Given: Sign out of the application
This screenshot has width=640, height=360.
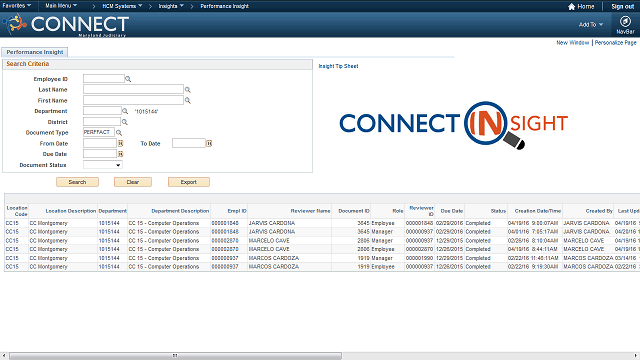Looking at the screenshot, I should coord(622,6).
